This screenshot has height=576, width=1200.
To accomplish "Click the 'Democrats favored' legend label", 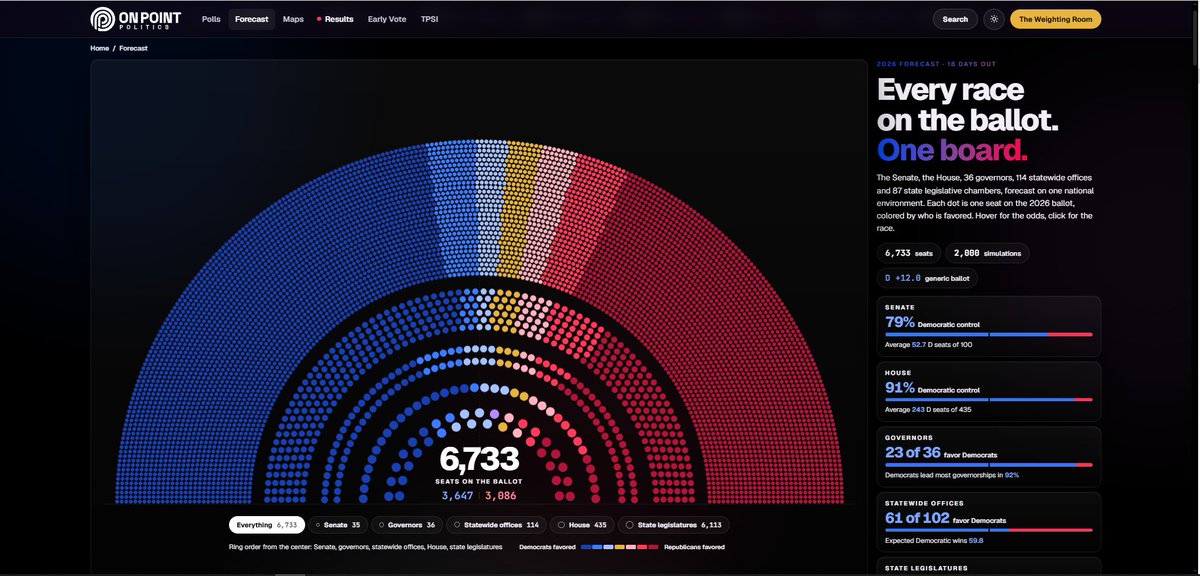I will tap(547, 547).
